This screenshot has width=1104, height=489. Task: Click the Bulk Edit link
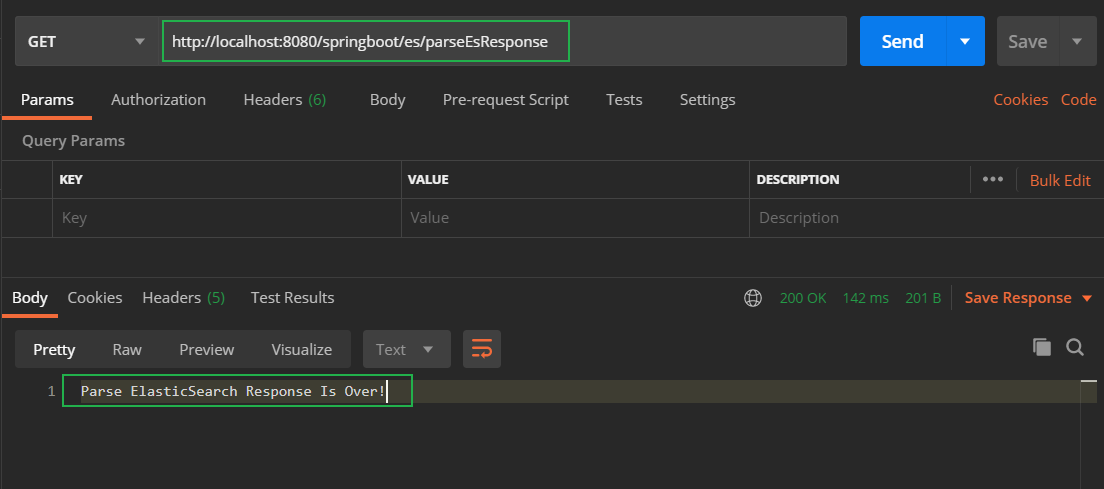click(x=1060, y=180)
